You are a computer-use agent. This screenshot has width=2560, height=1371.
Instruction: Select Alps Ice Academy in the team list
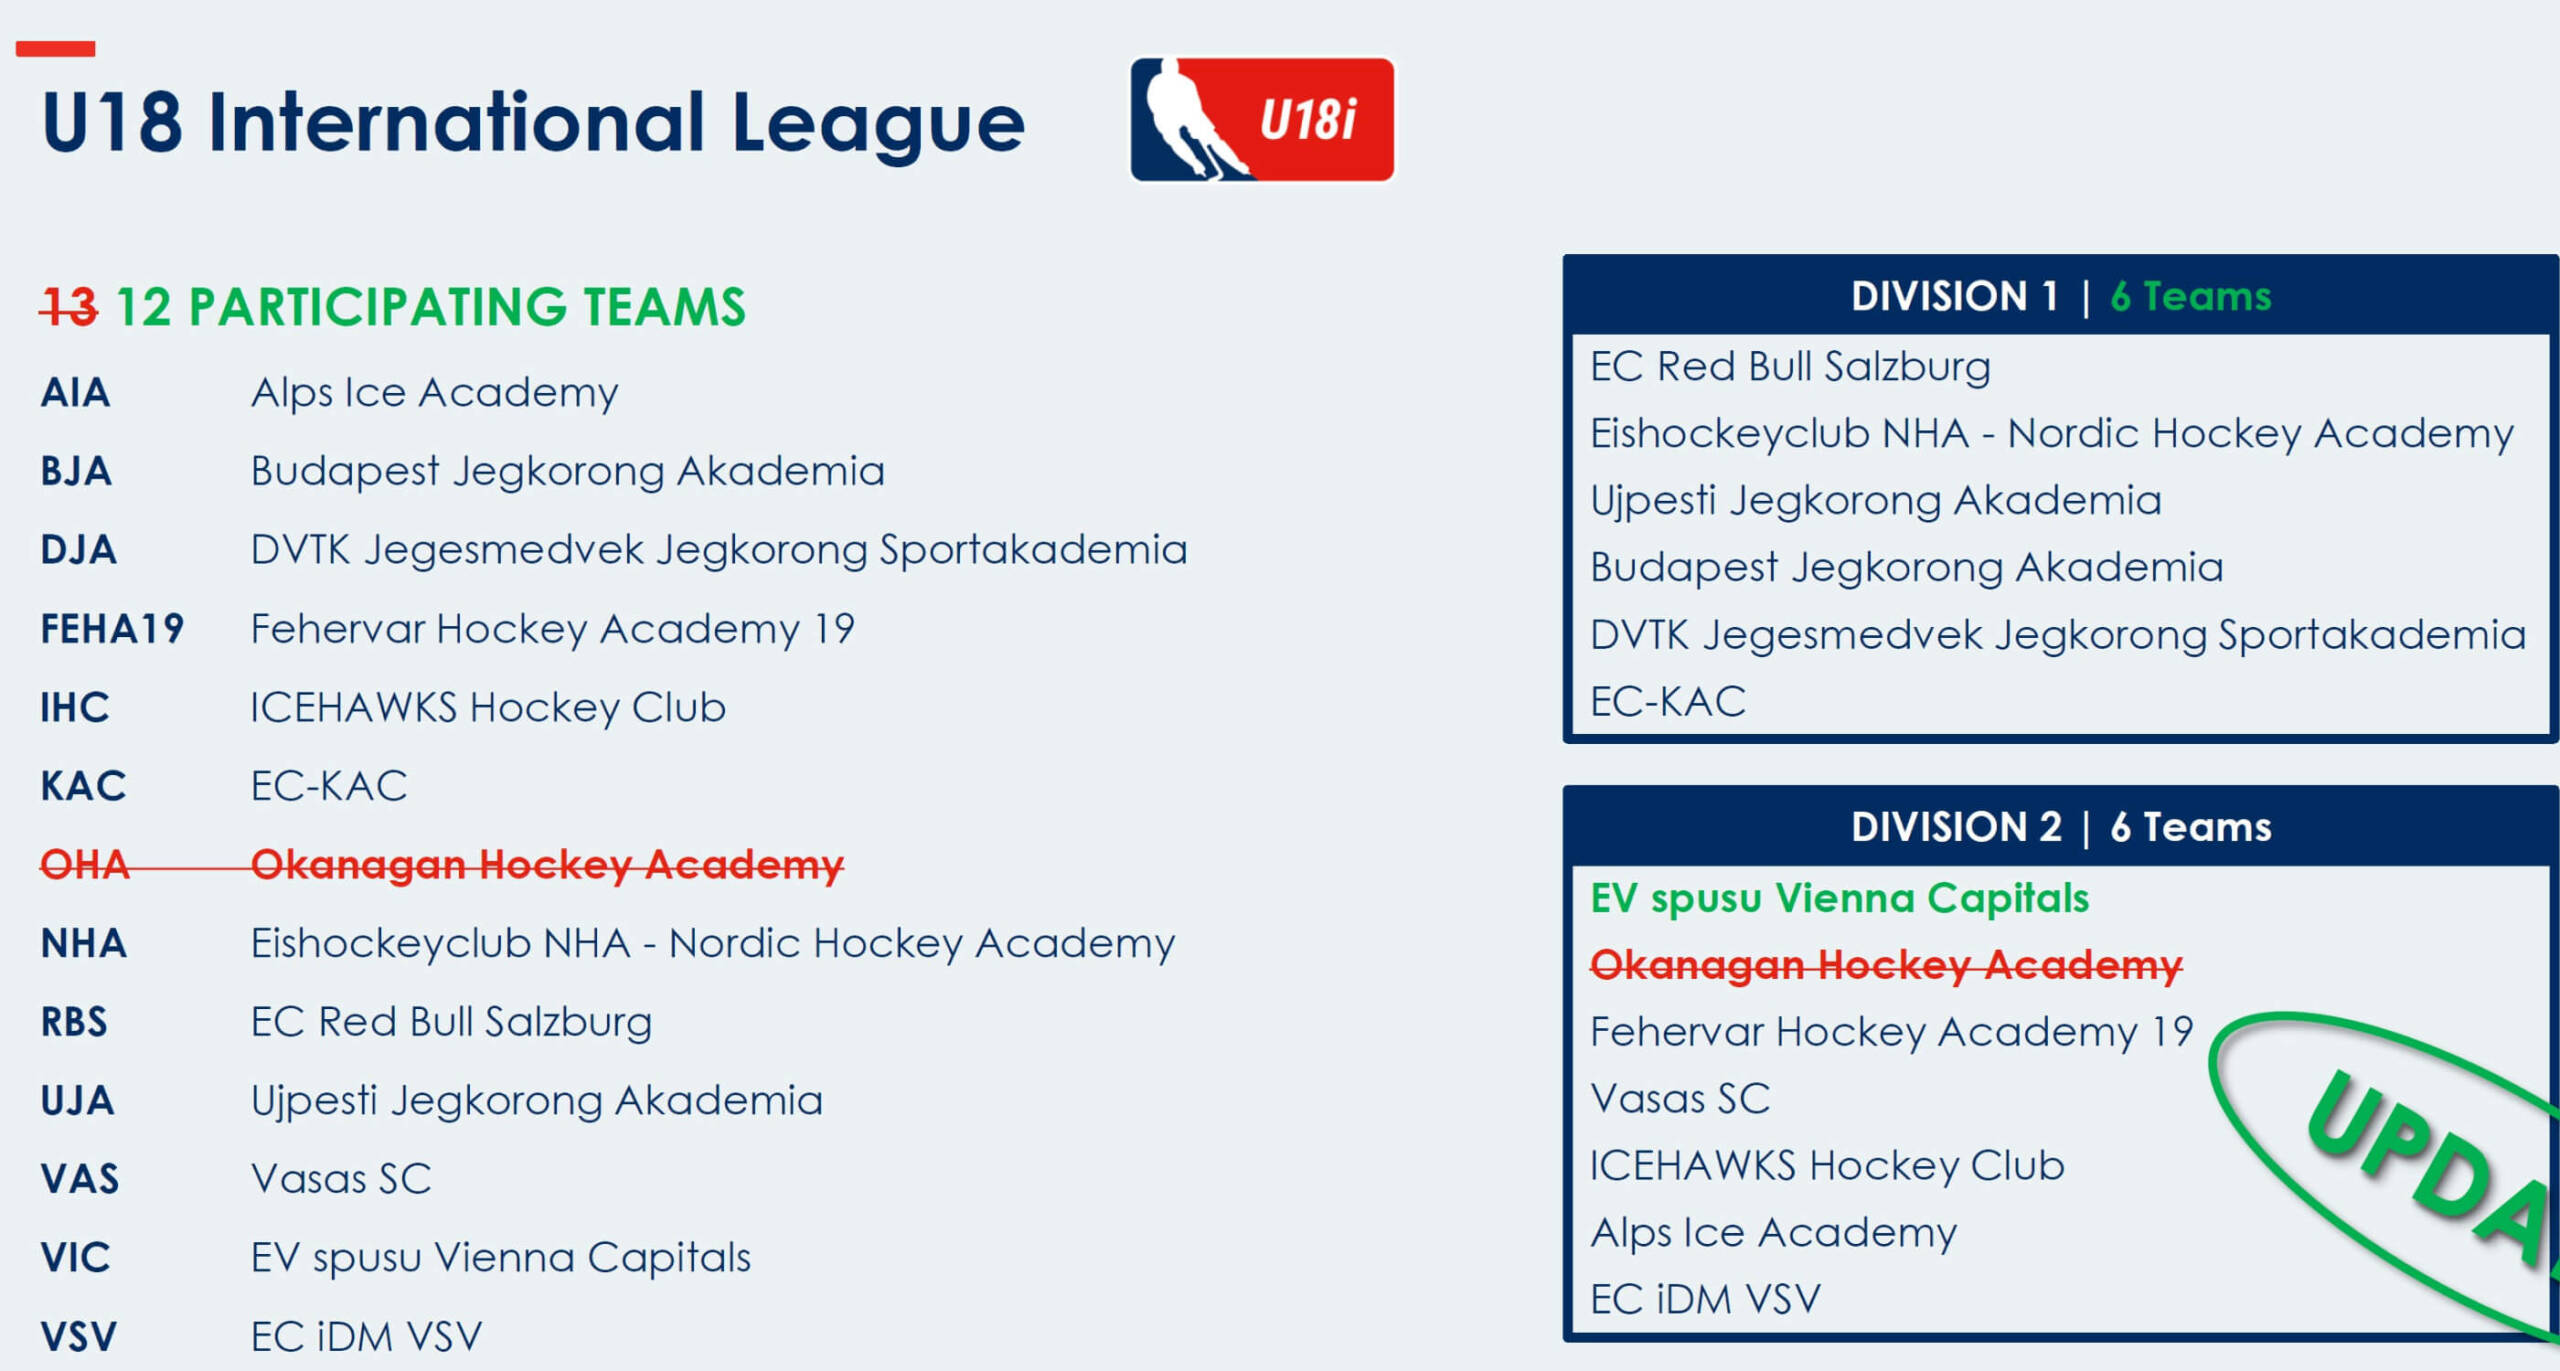[434, 392]
